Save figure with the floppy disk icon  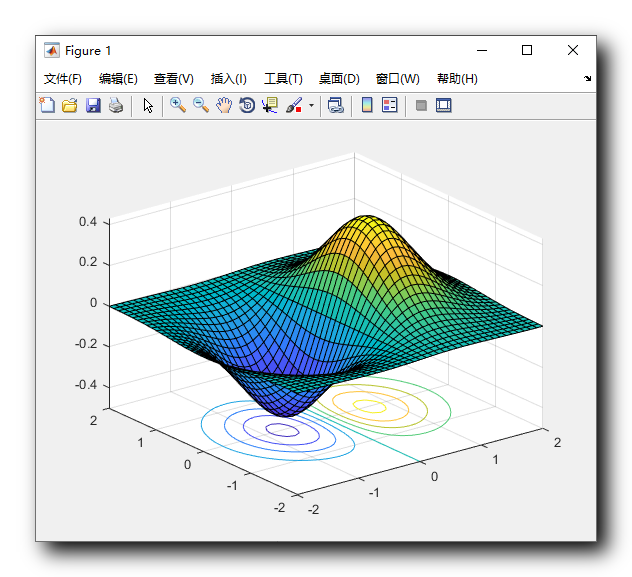point(93,105)
